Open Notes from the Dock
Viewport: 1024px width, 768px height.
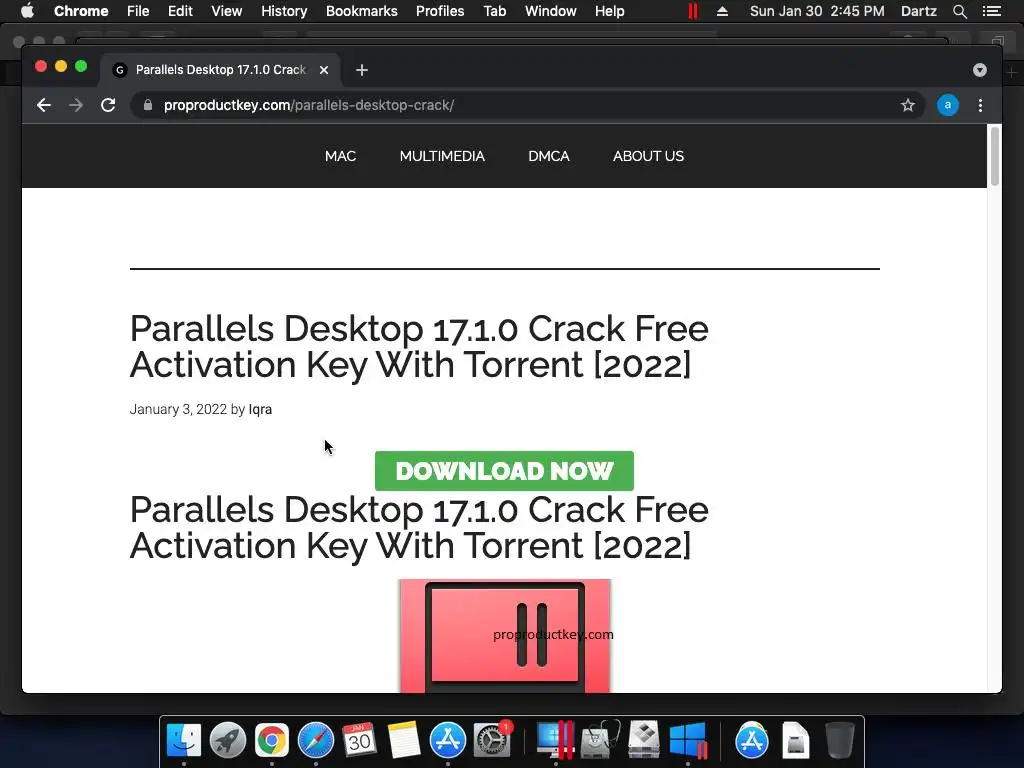tap(404, 741)
